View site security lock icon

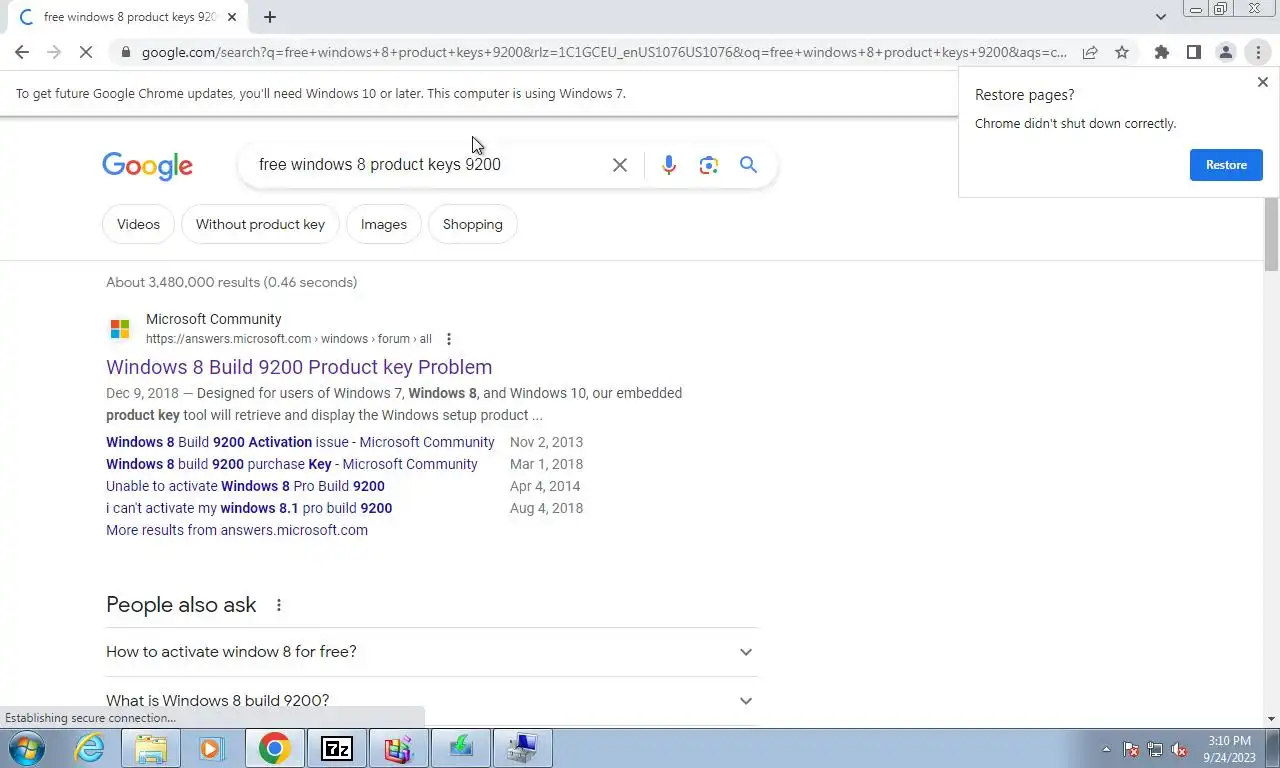coord(124,52)
